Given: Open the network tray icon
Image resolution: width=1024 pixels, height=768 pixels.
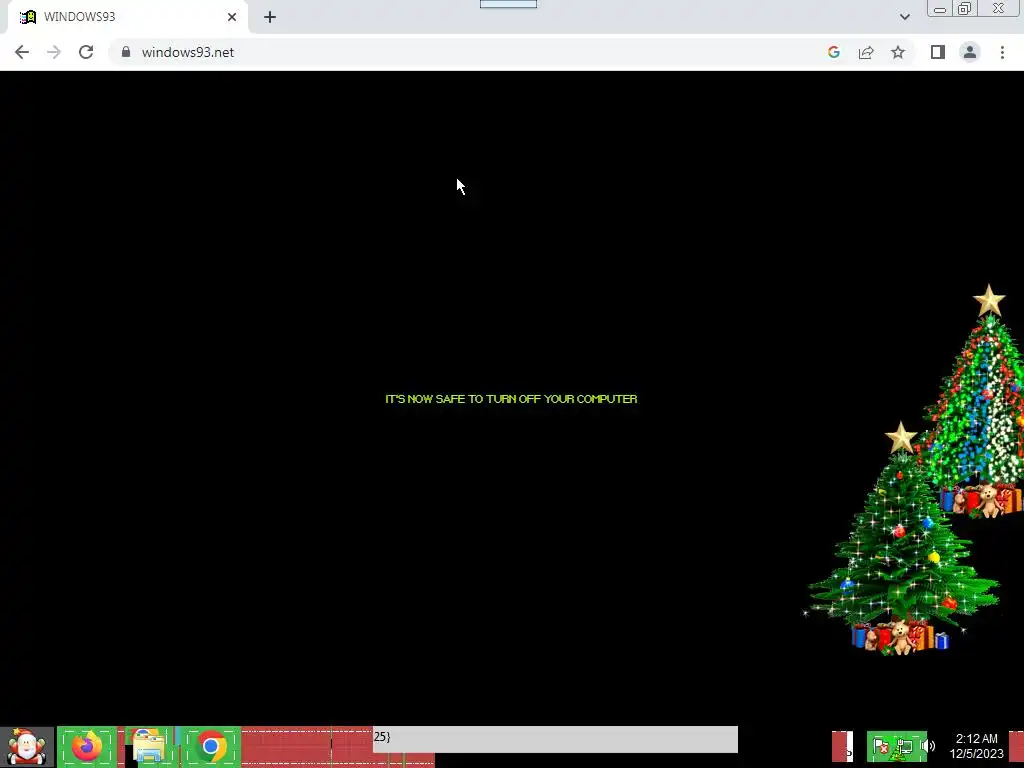Looking at the screenshot, I should (904, 746).
